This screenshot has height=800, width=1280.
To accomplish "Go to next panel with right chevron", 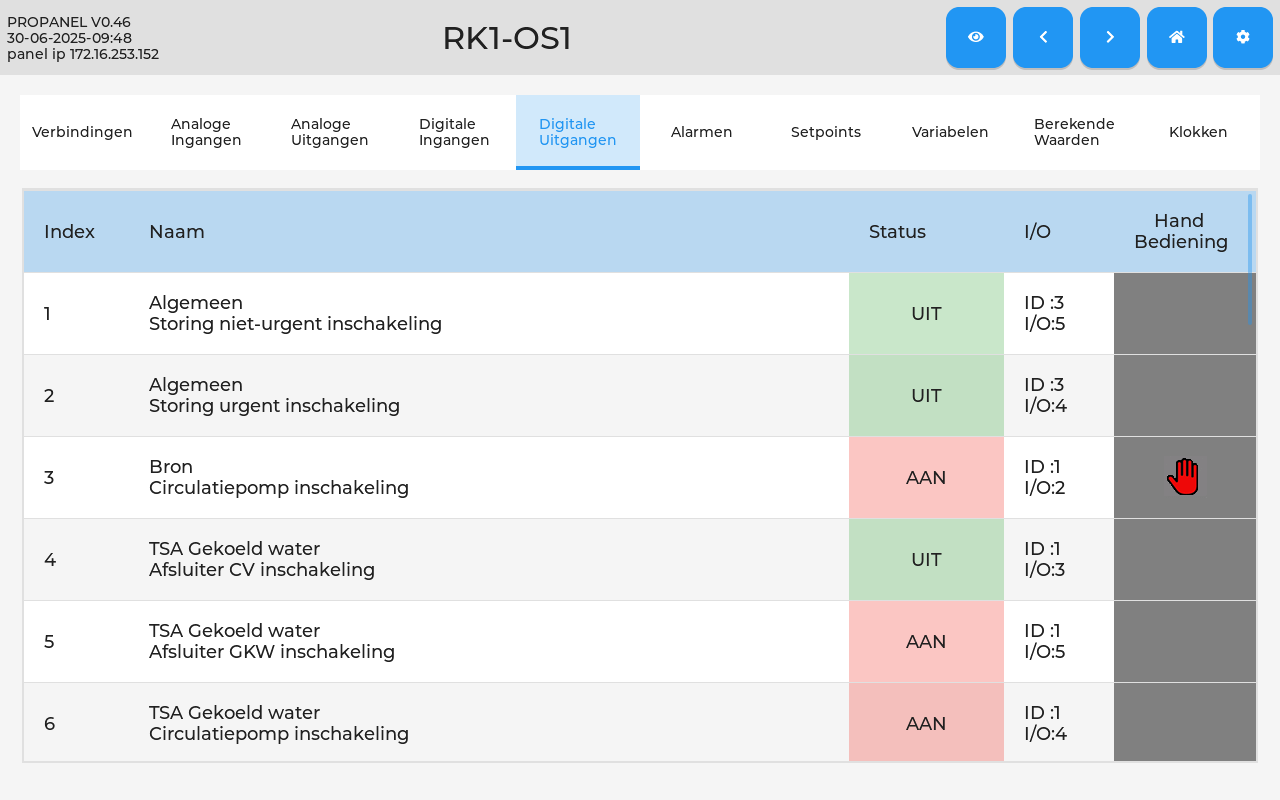I will 1110,37.
